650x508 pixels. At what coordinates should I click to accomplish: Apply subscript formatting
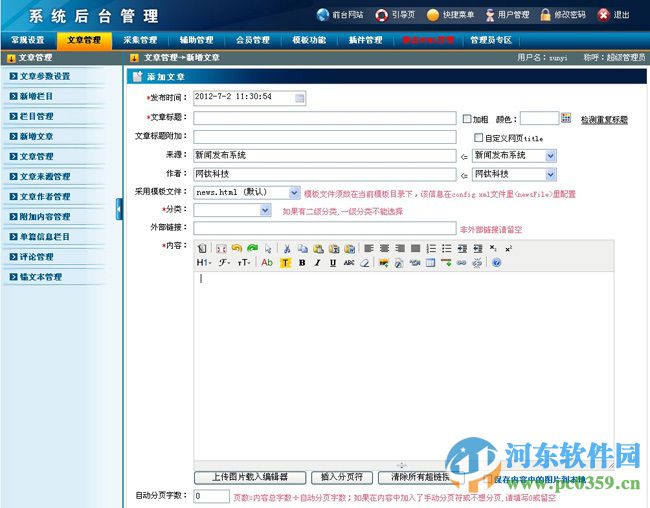pos(493,248)
